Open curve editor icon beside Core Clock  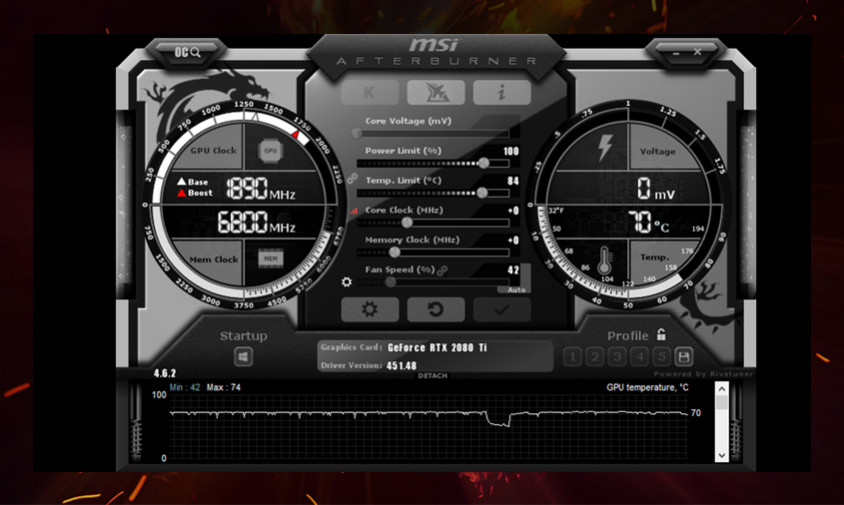354,211
